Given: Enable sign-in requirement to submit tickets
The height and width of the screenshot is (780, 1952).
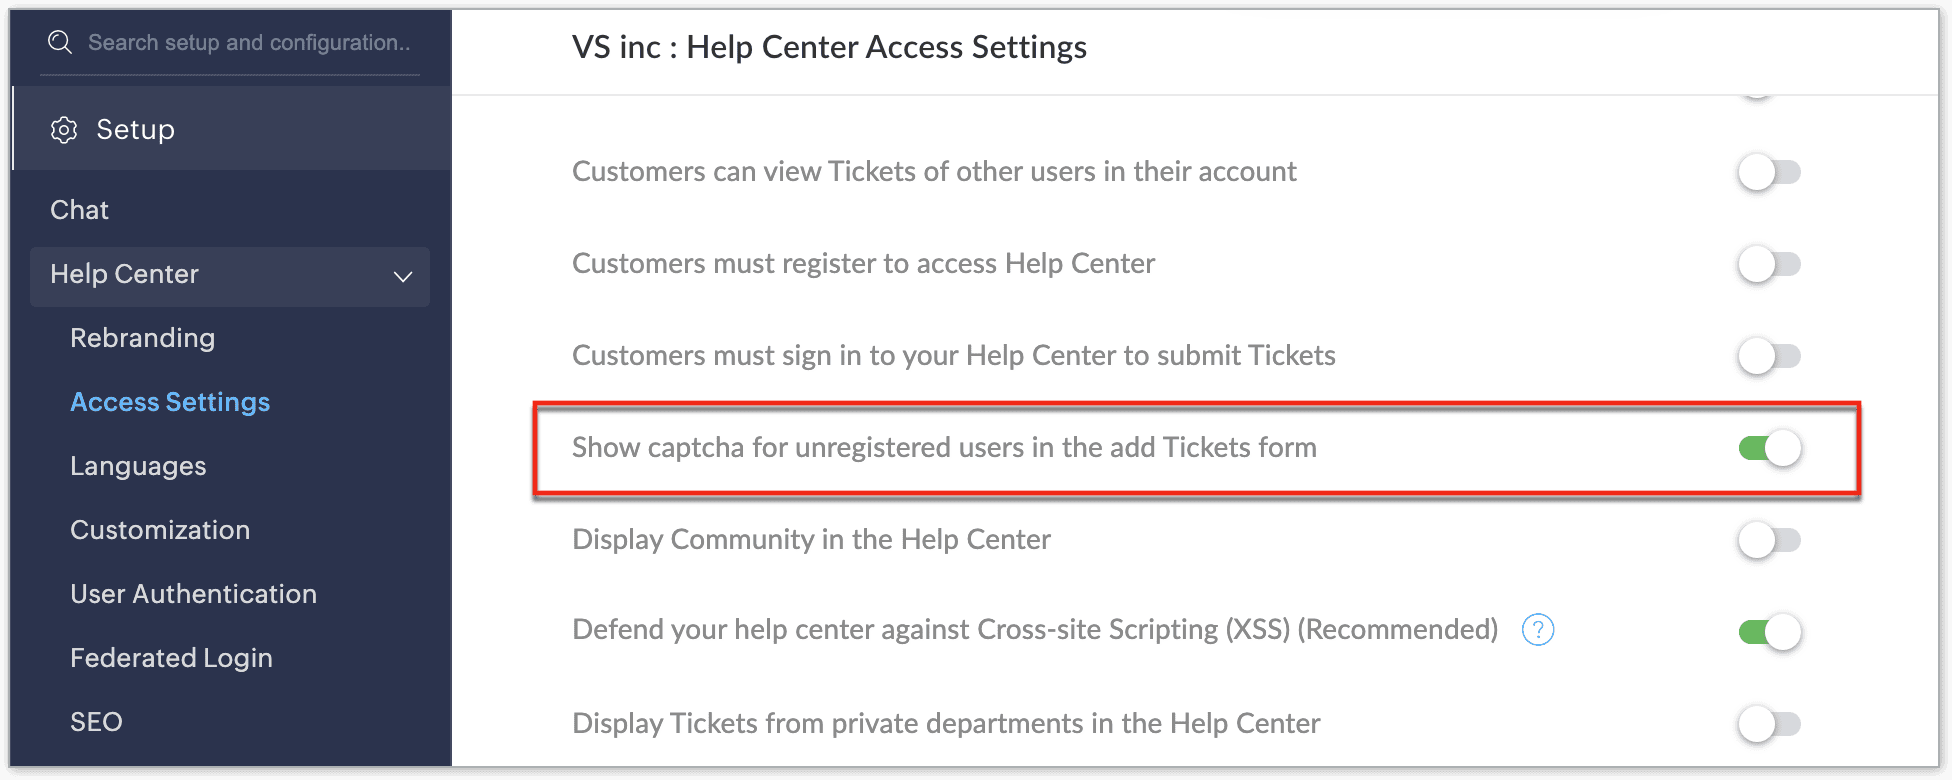Looking at the screenshot, I should click(1768, 356).
